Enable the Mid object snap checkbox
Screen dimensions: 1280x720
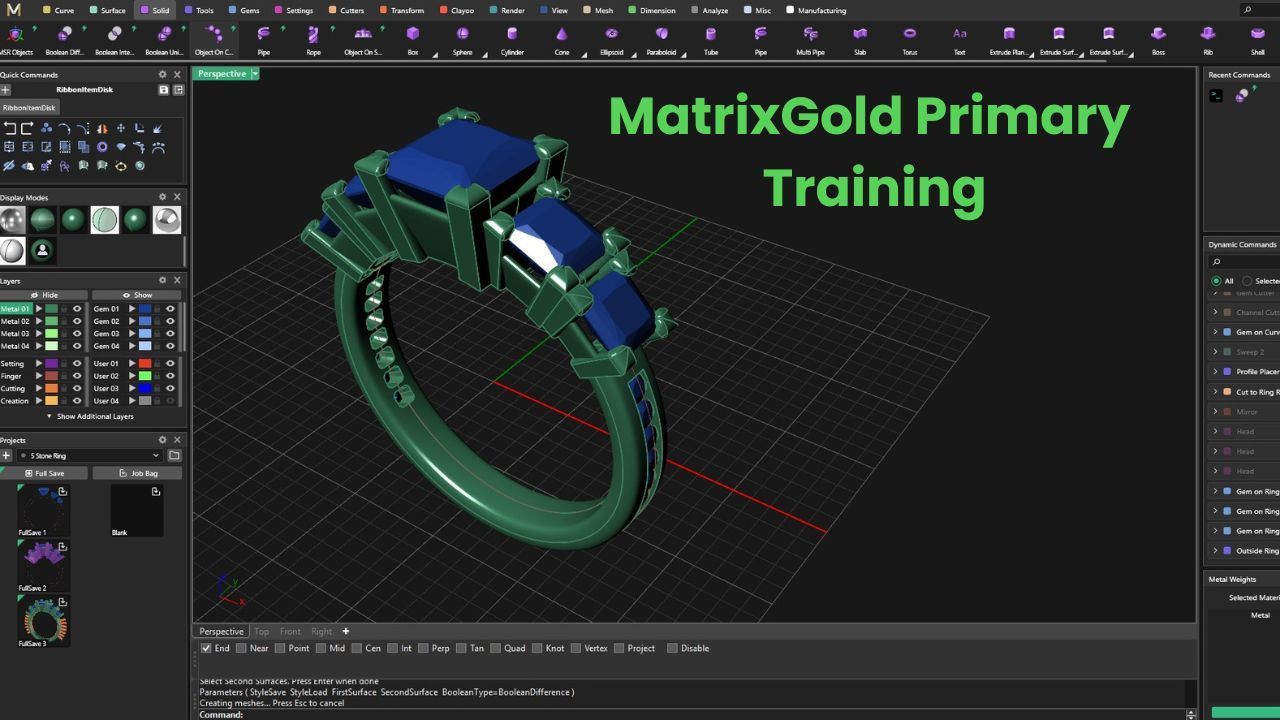pyautogui.click(x=321, y=648)
